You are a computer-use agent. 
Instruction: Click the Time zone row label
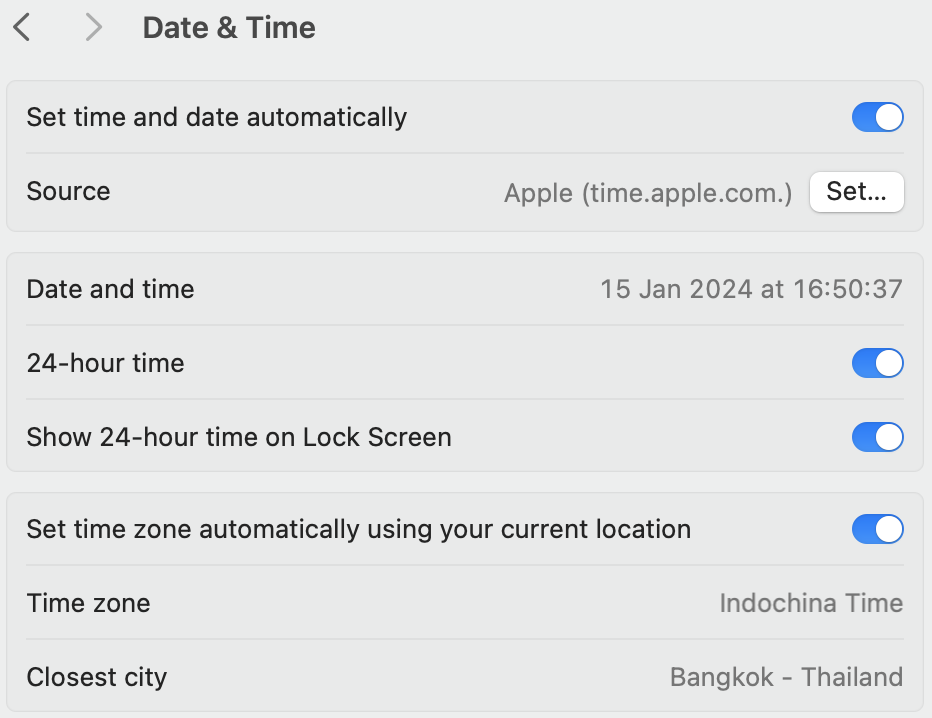[x=89, y=603]
